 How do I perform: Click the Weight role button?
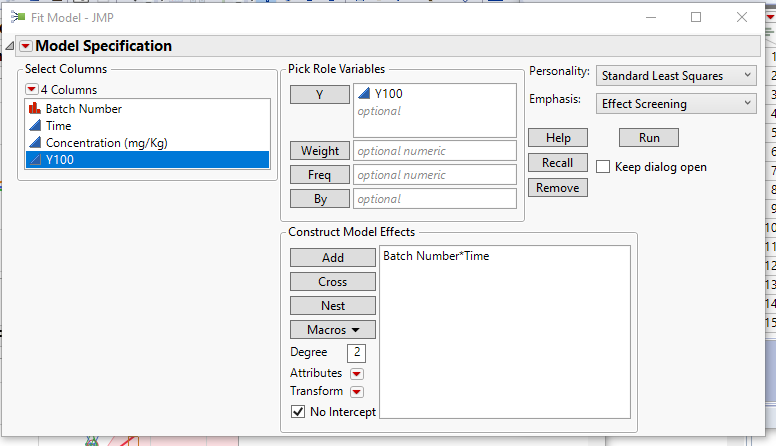320,150
